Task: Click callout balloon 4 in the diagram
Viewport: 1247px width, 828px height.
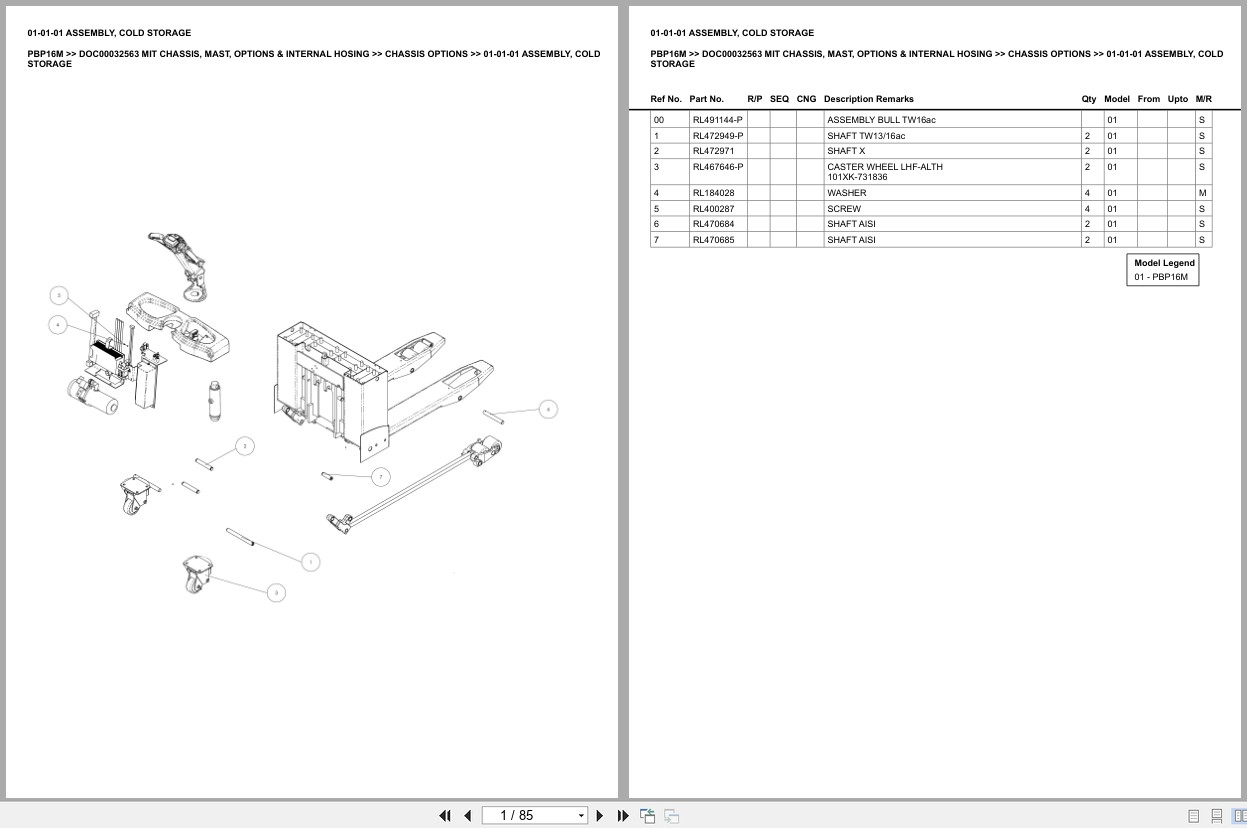Action: click(59, 324)
